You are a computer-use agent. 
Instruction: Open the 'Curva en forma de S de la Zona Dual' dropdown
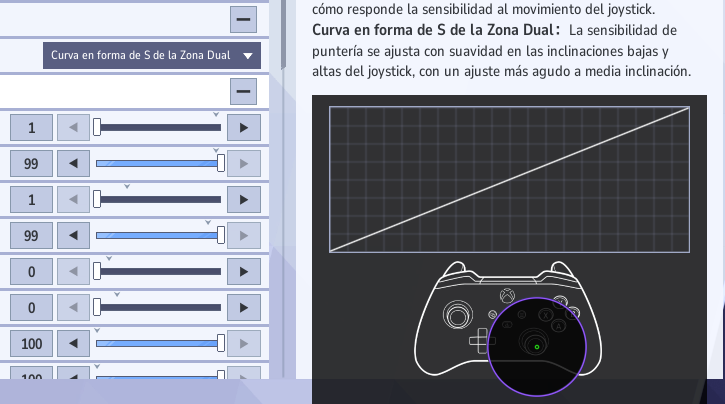coord(152,55)
